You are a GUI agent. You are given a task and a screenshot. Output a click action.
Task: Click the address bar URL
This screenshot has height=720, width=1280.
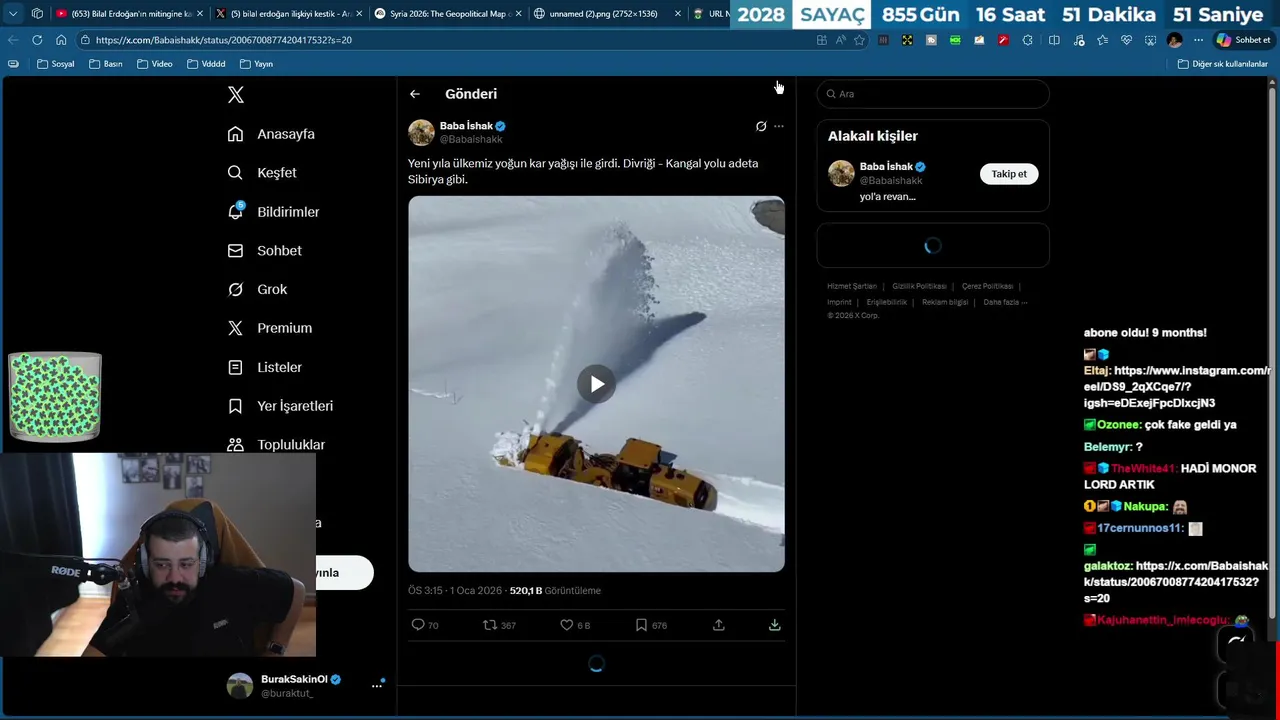click(x=224, y=40)
